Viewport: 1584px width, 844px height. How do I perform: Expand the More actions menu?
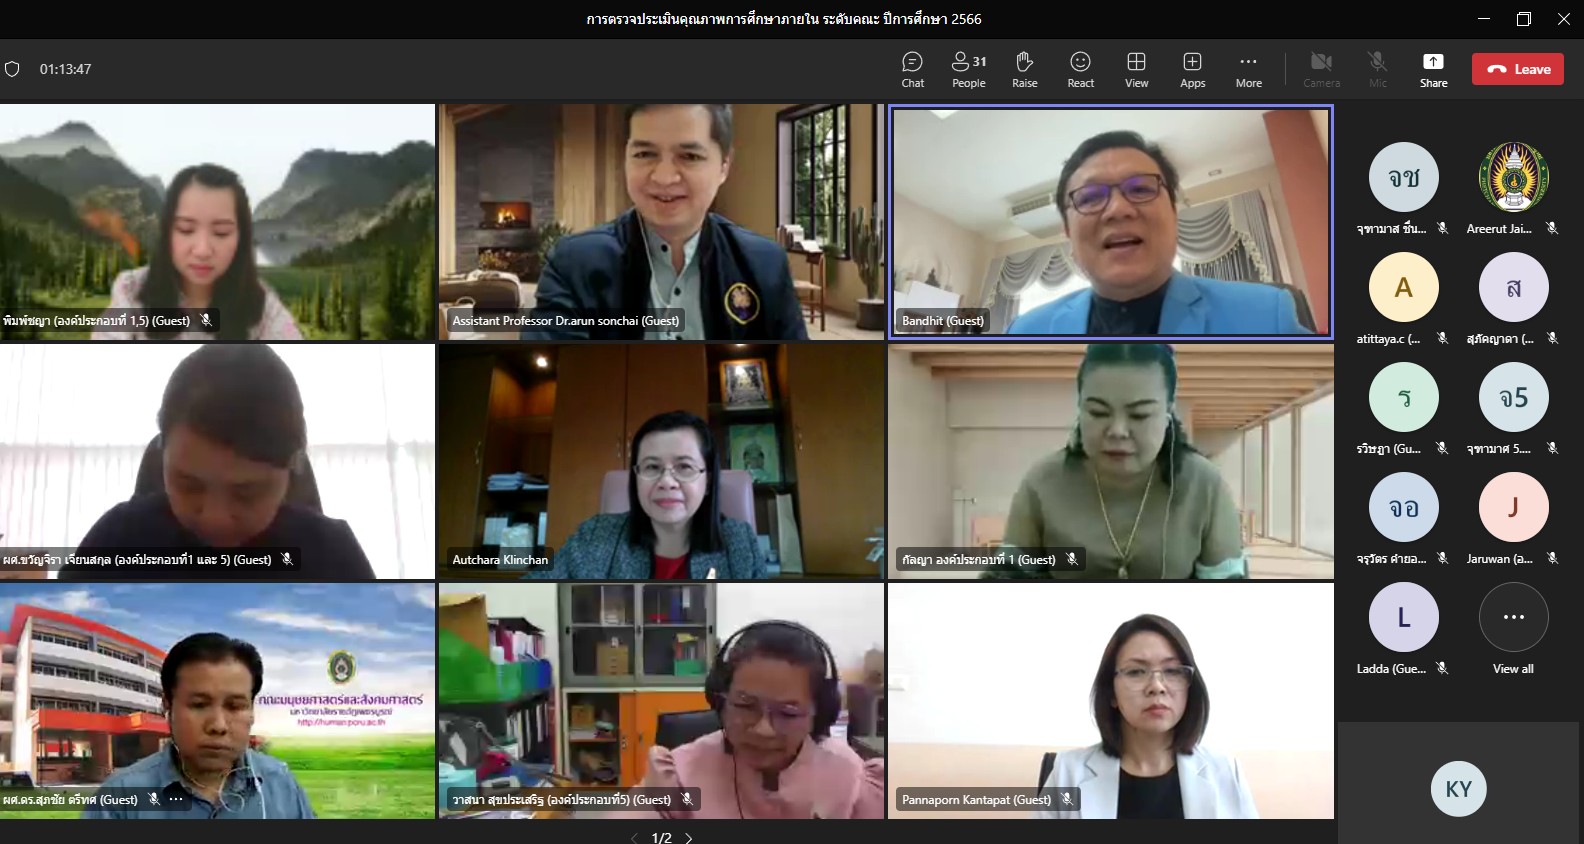(1248, 69)
